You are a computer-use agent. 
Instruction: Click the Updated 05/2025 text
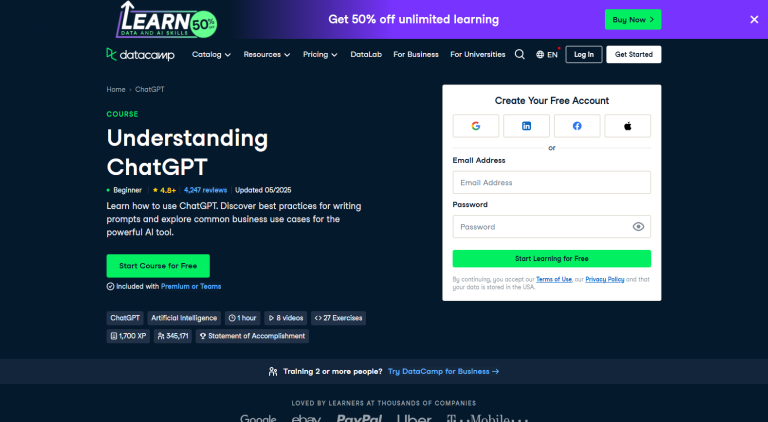(263, 190)
